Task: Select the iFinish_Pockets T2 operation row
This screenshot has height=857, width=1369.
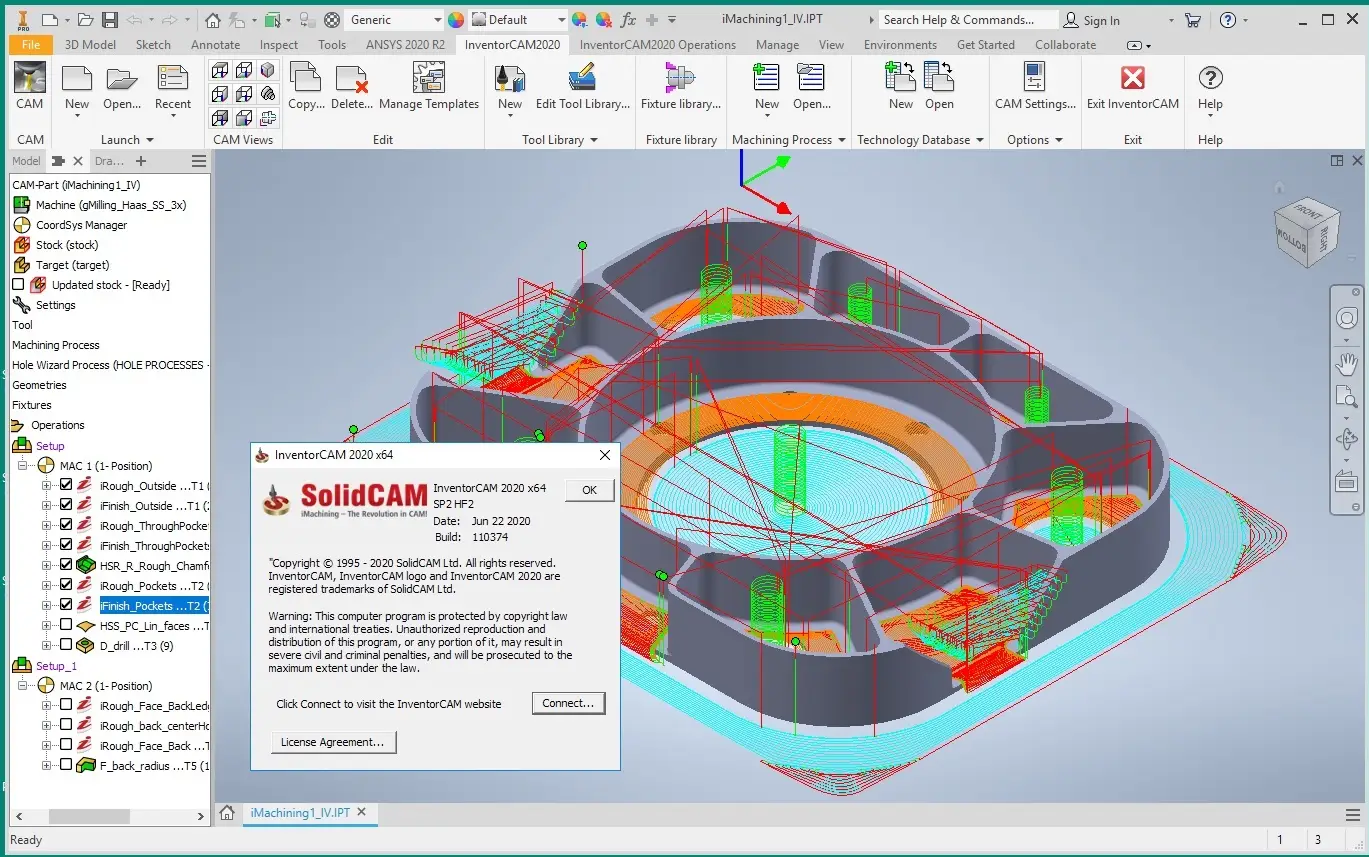Action: (154, 605)
